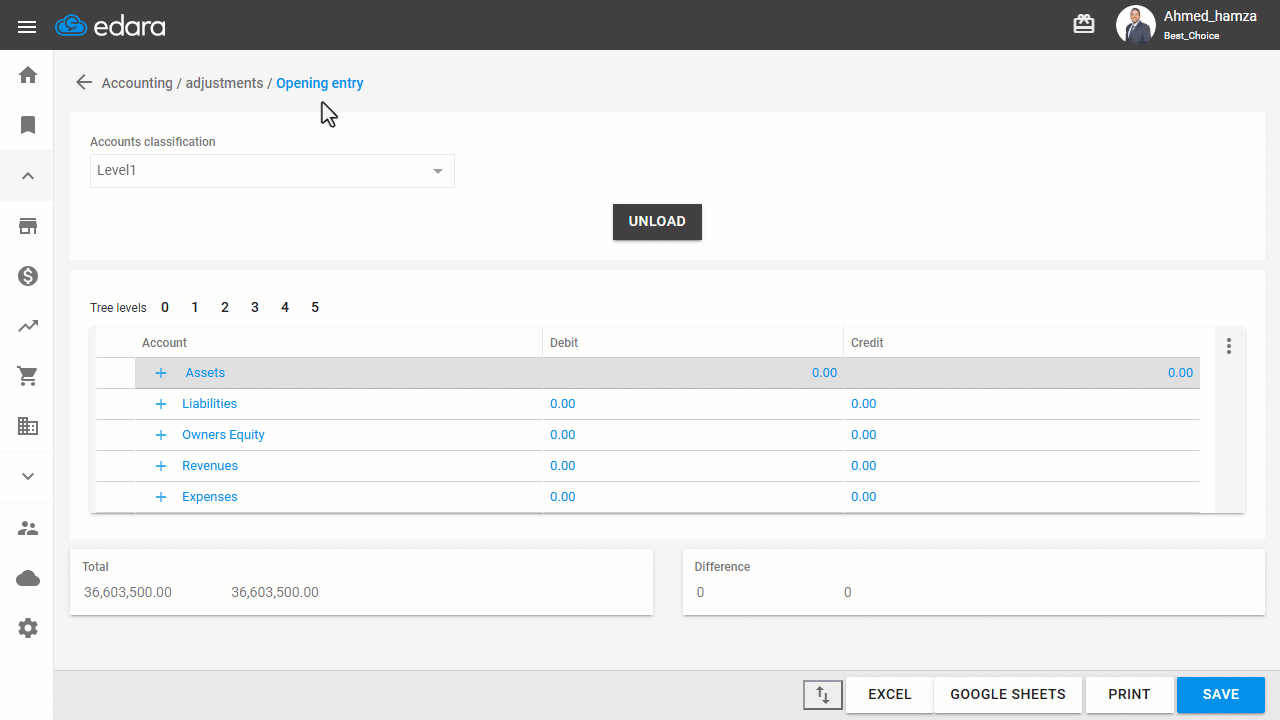Click the blue SAVE button
This screenshot has width=1280, height=720.
click(1221, 695)
